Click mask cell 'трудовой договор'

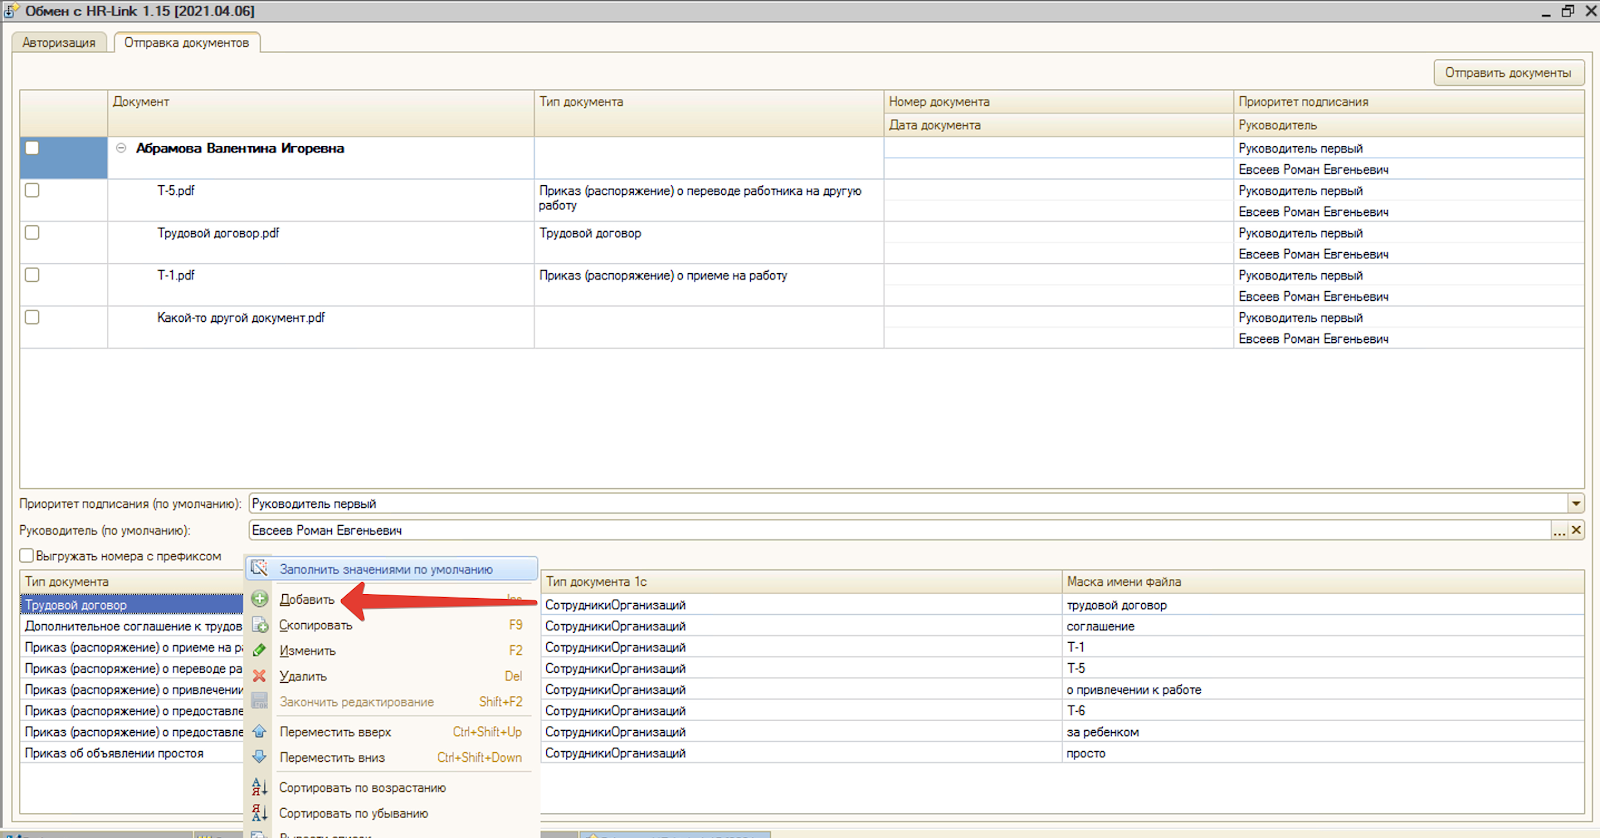(x=1323, y=605)
